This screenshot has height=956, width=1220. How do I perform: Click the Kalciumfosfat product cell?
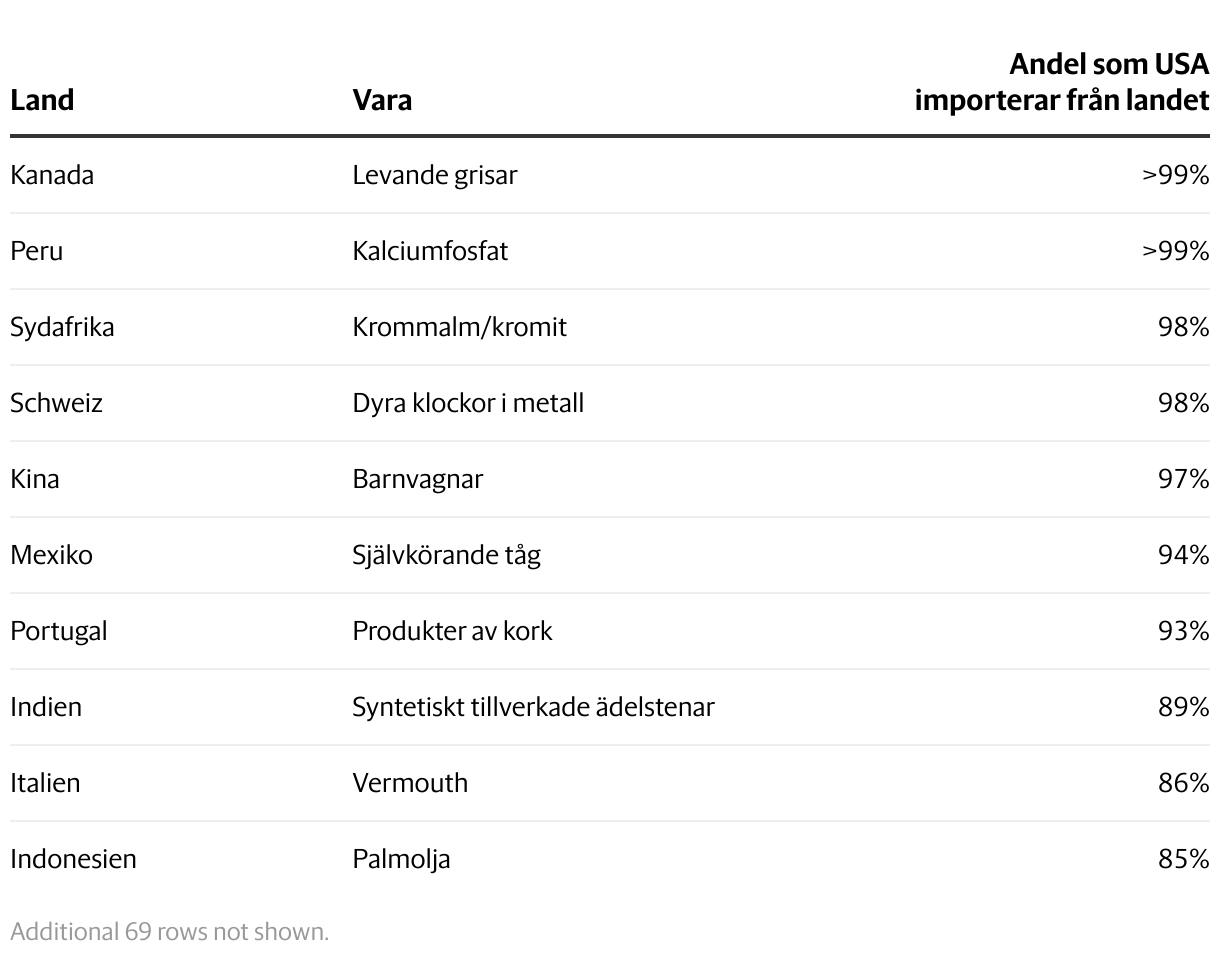point(430,251)
